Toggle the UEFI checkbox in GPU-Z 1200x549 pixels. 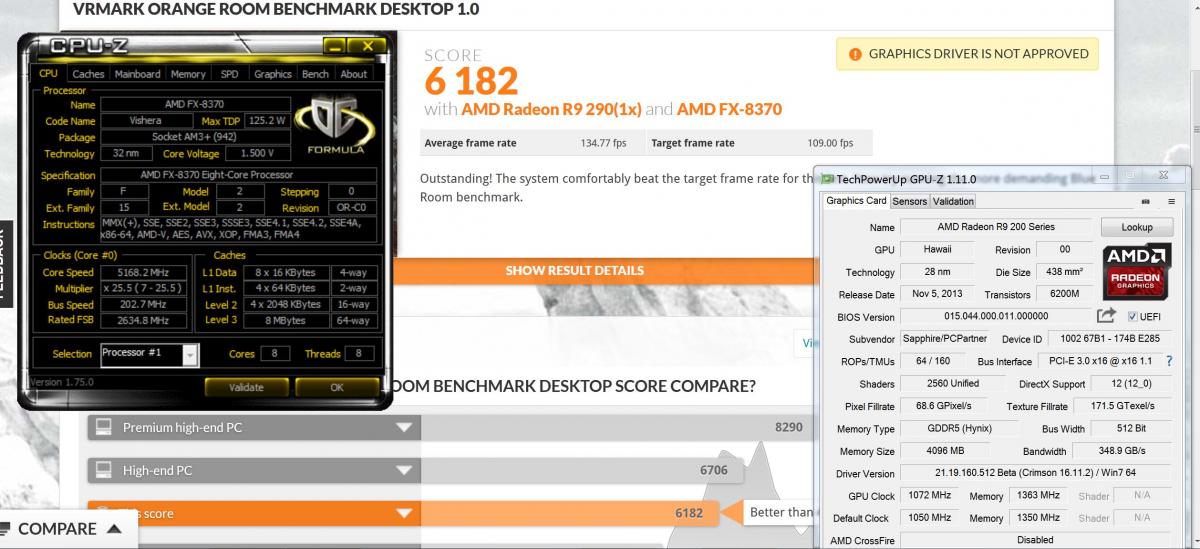pos(1134,316)
